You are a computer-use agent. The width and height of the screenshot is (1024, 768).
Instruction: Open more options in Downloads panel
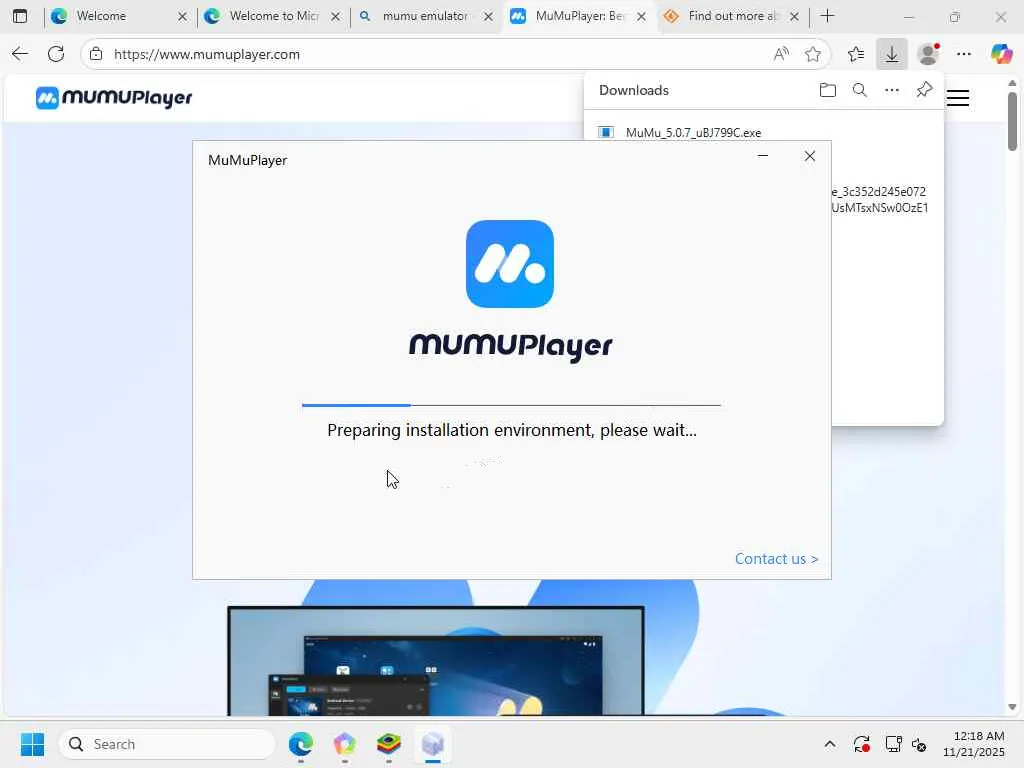click(891, 90)
